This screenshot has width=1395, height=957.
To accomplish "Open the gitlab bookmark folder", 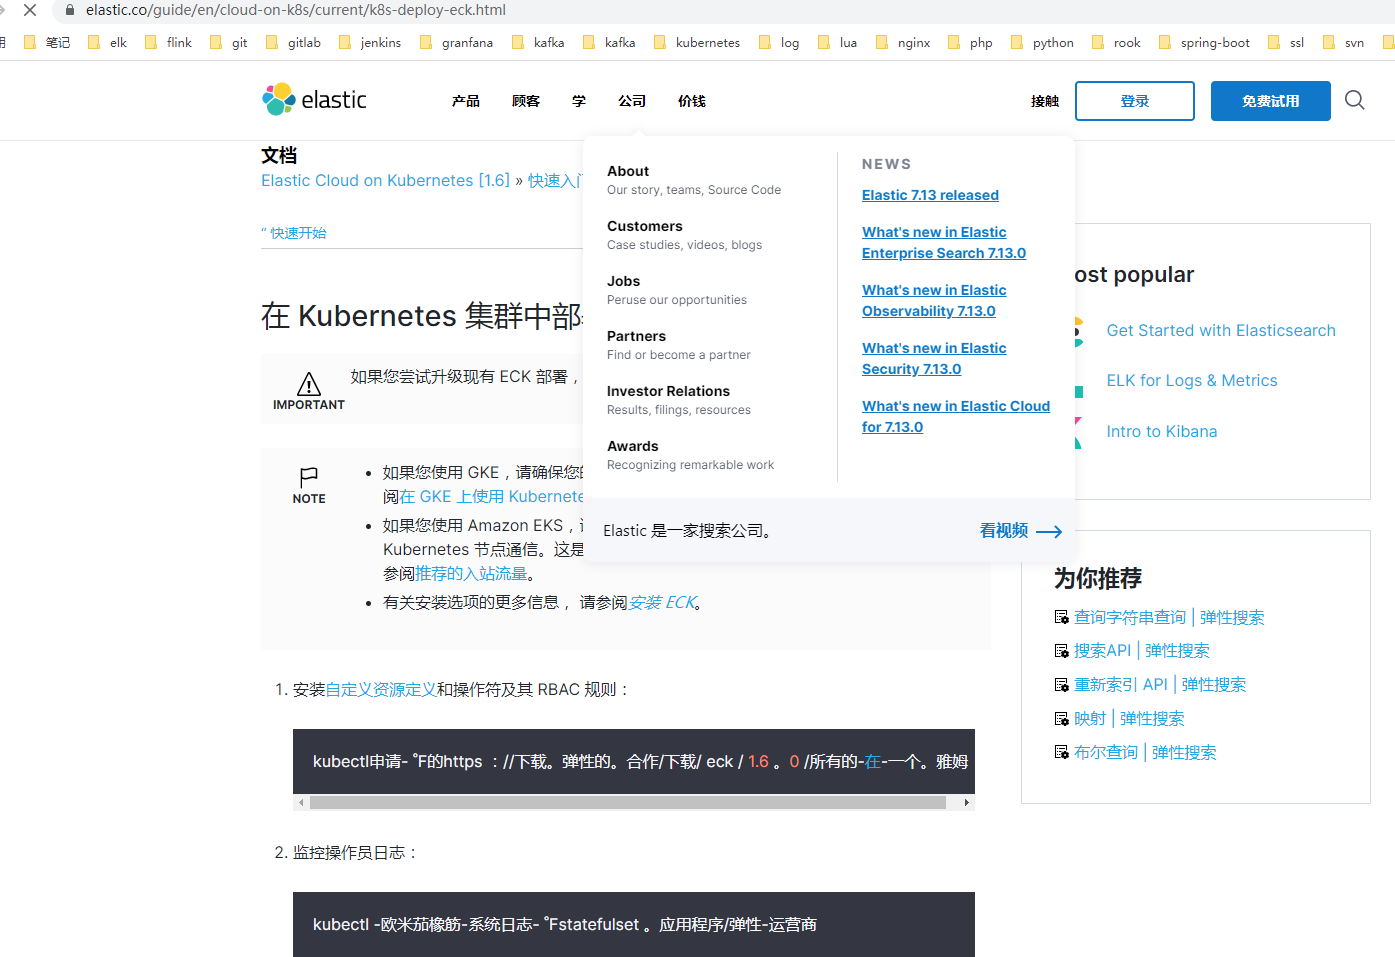I will (x=293, y=42).
